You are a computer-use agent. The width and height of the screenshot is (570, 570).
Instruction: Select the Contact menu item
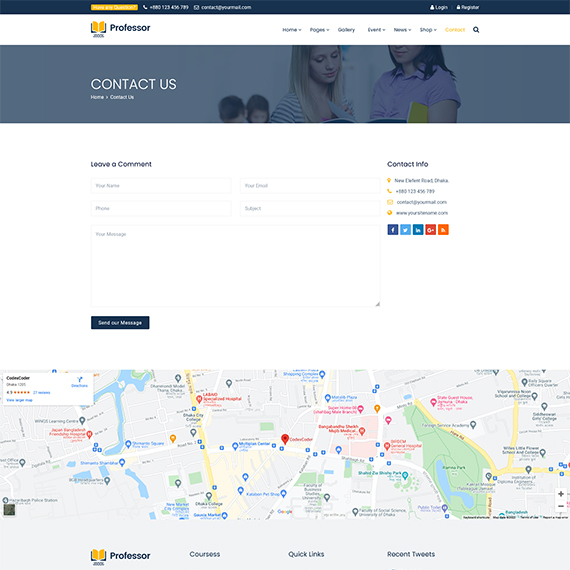coord(455,30)
